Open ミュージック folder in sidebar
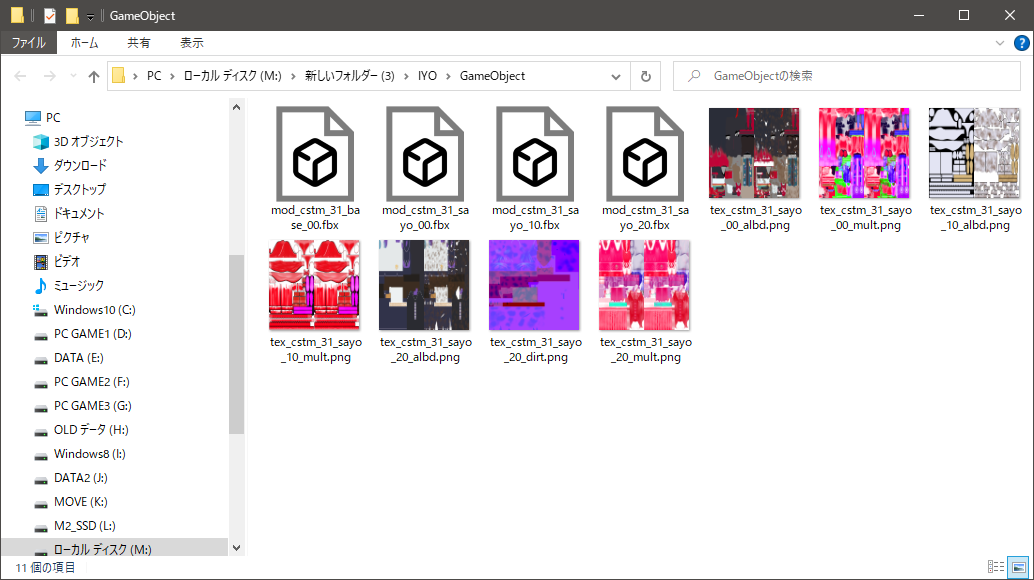Image resolution: width=1034 pixels, height=580 pixels. pos(78,285)
